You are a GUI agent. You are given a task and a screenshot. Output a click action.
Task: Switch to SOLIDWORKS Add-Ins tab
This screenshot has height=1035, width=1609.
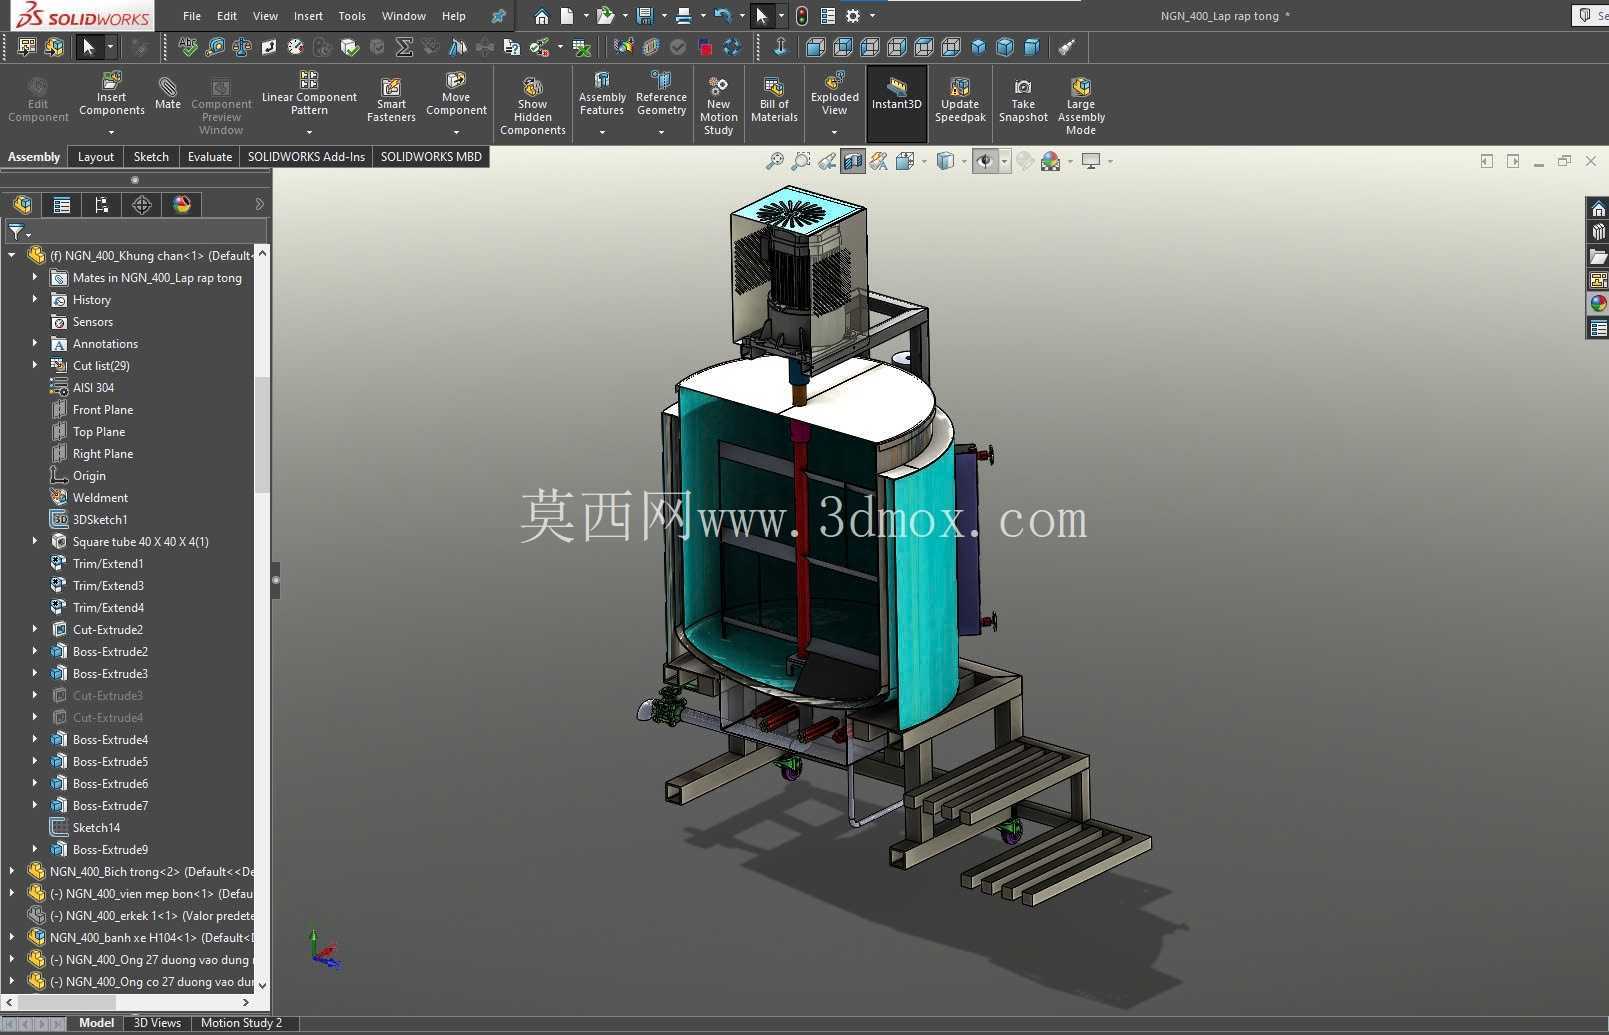click(306, 157)
